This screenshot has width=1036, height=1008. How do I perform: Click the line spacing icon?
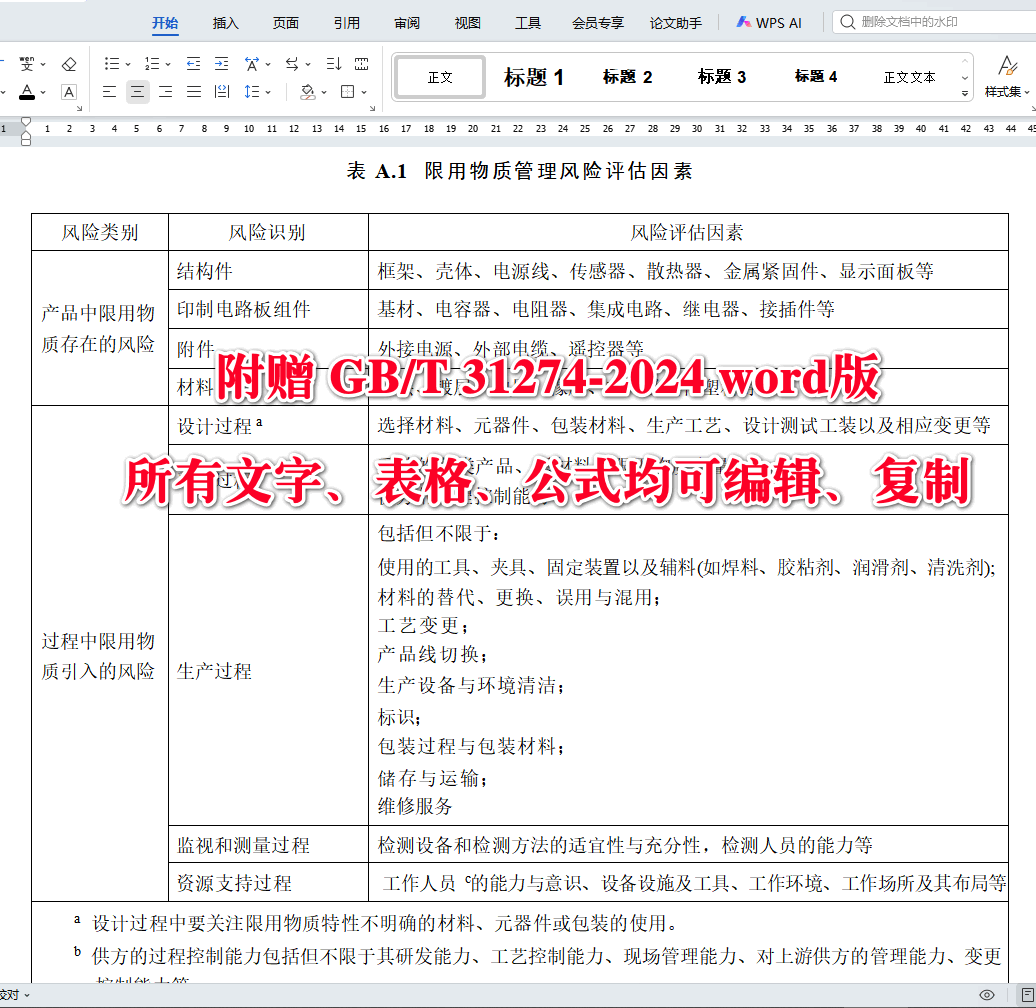coord(252,92)
